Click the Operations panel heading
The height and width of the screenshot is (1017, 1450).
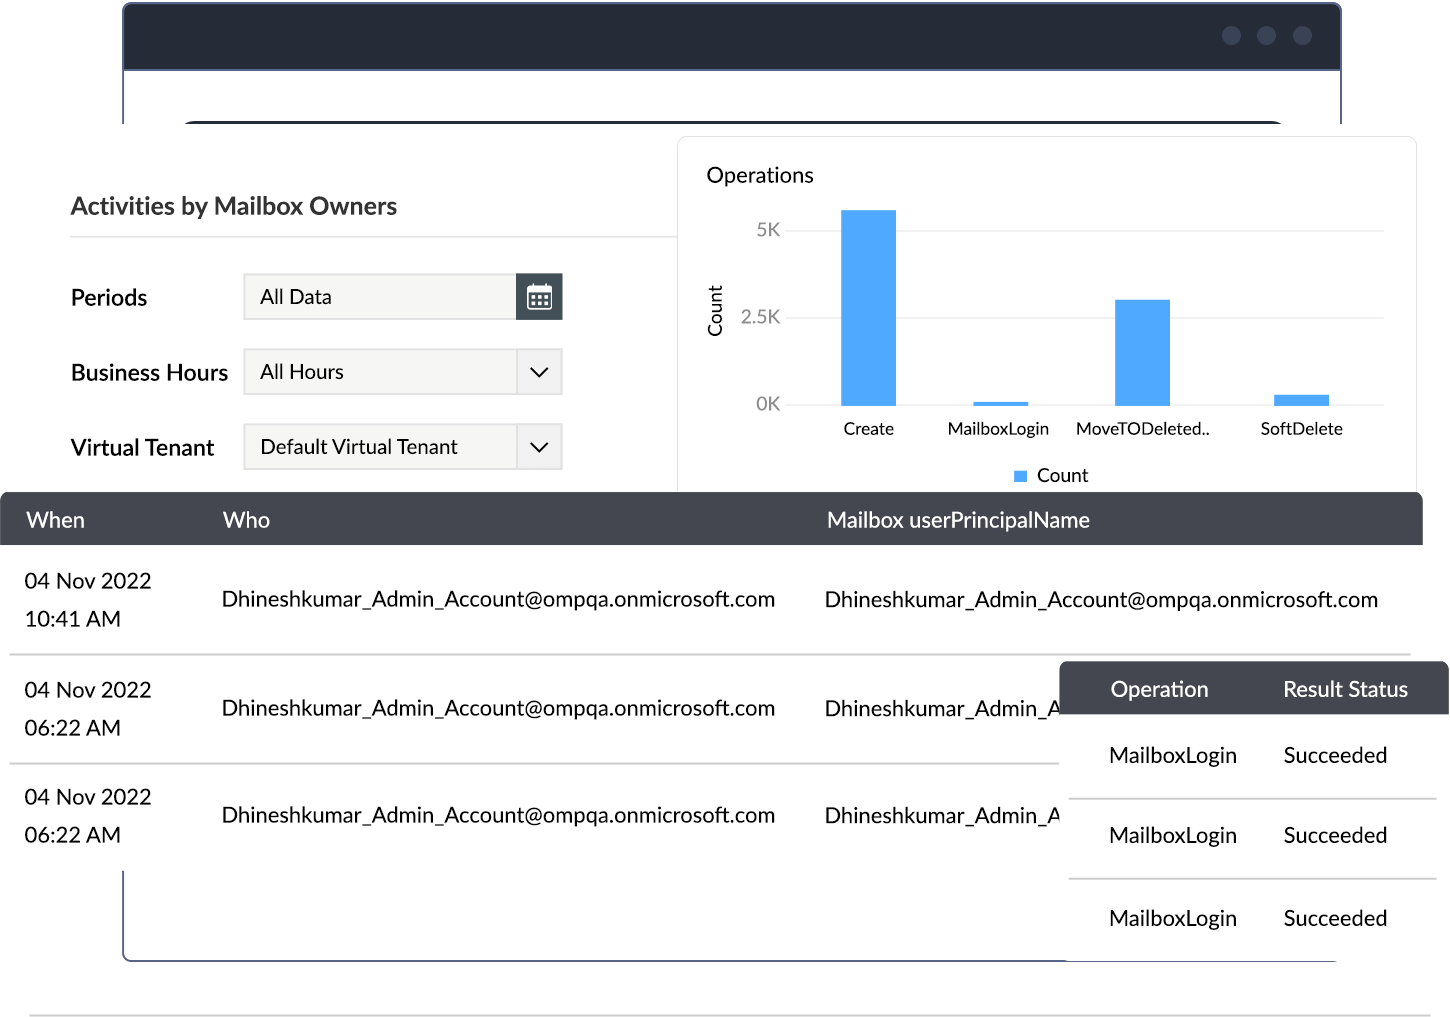tap(760, 175)
